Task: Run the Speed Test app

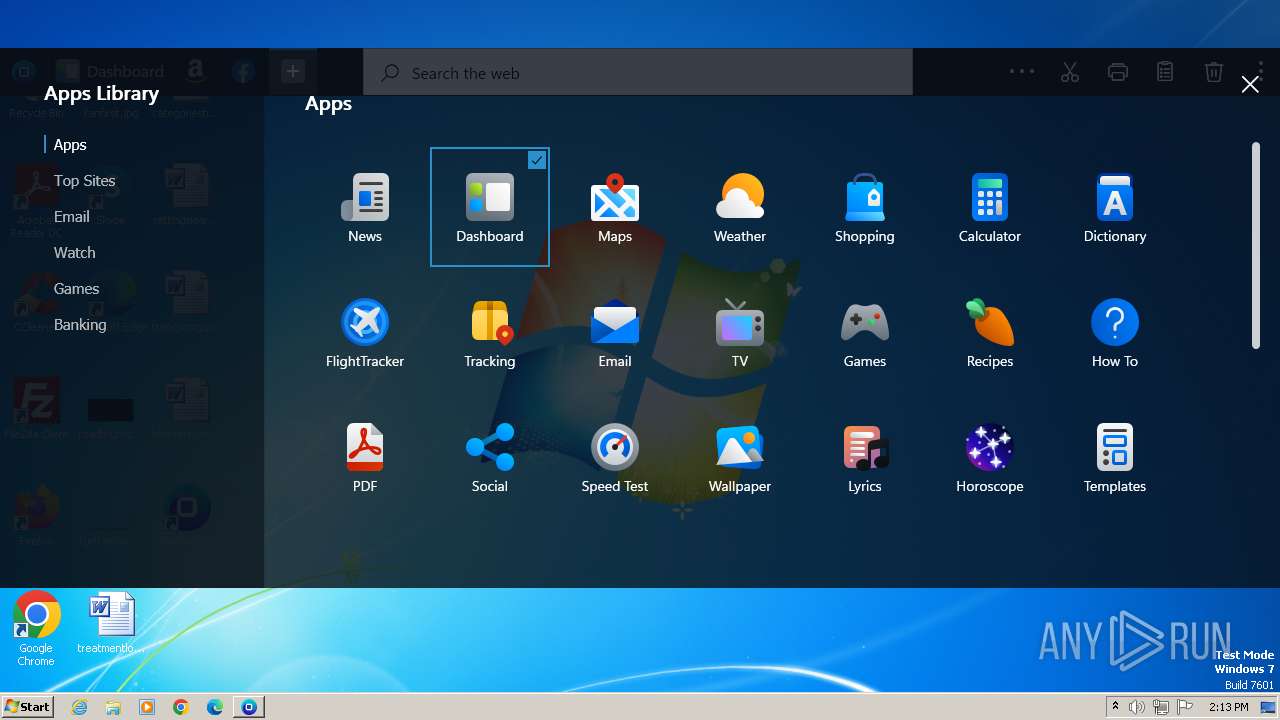Action: coord(615,457)
